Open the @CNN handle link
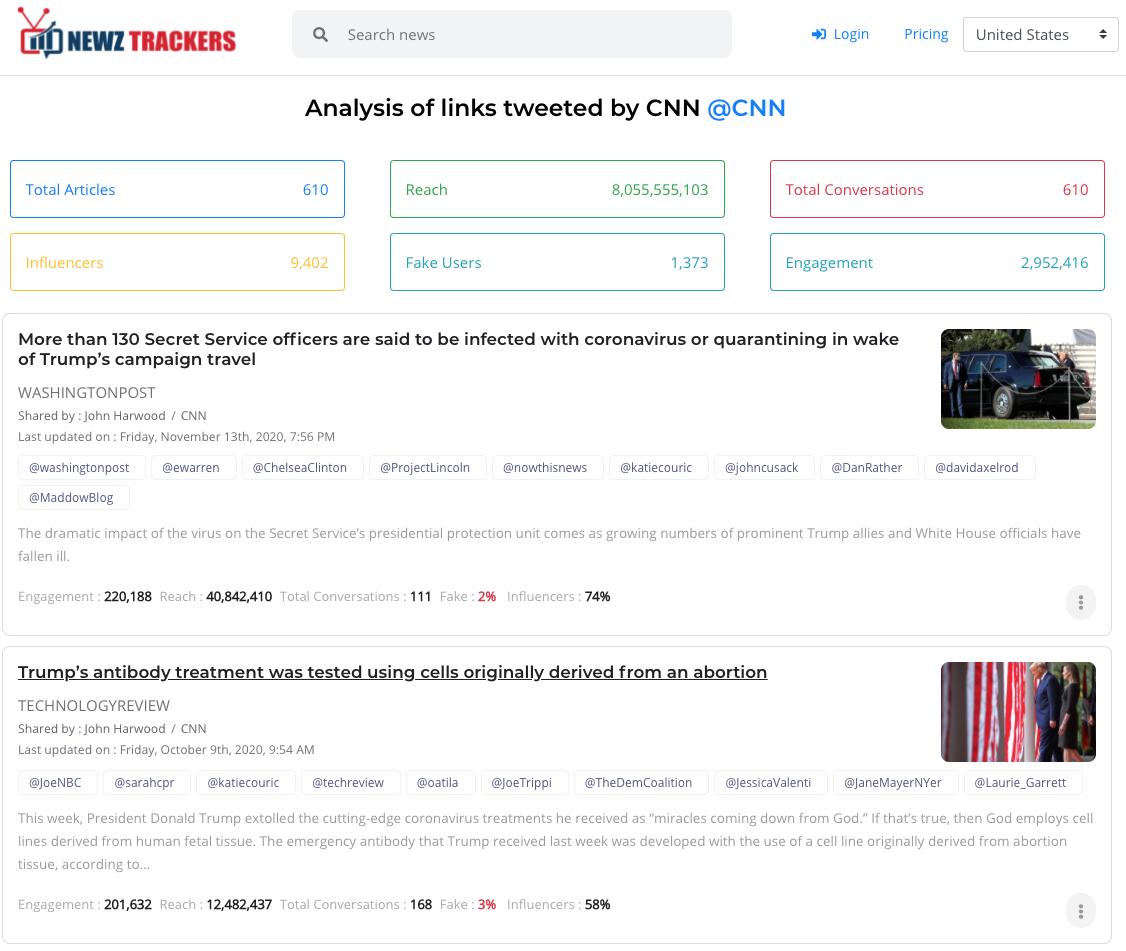Viewport: 1126px width, 951px height. (746, 108)
